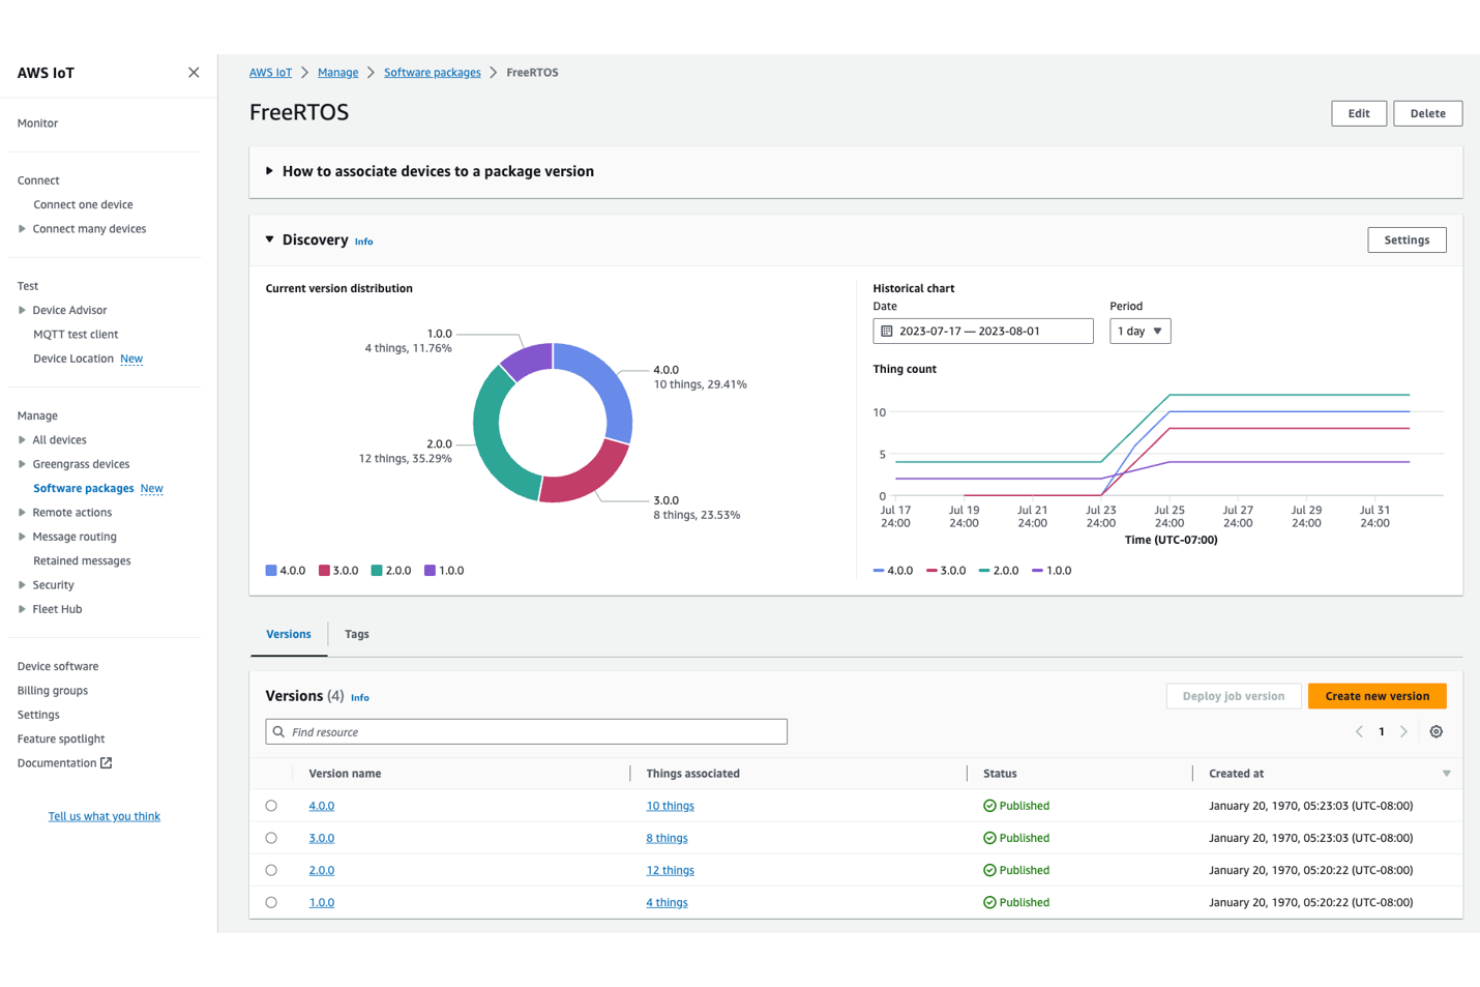This screenshot has width=1480, height=987.
Task: Expand All devices in the sidebar
Action: click(x=20, y=439)
